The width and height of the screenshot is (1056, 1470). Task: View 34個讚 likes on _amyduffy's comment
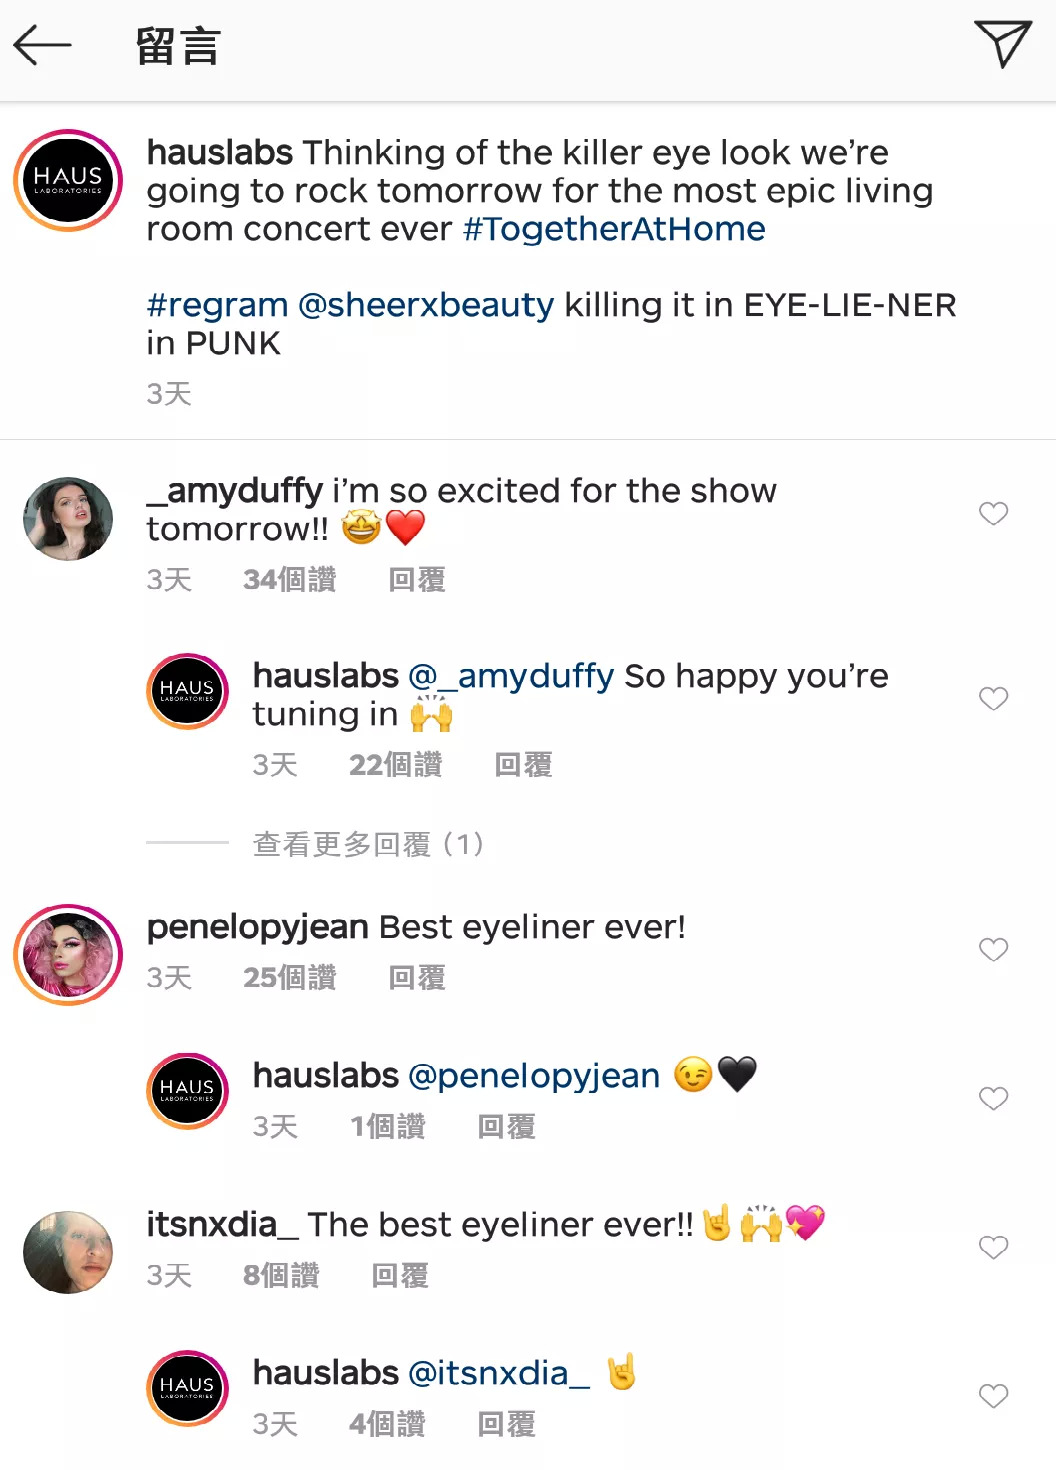290,580
